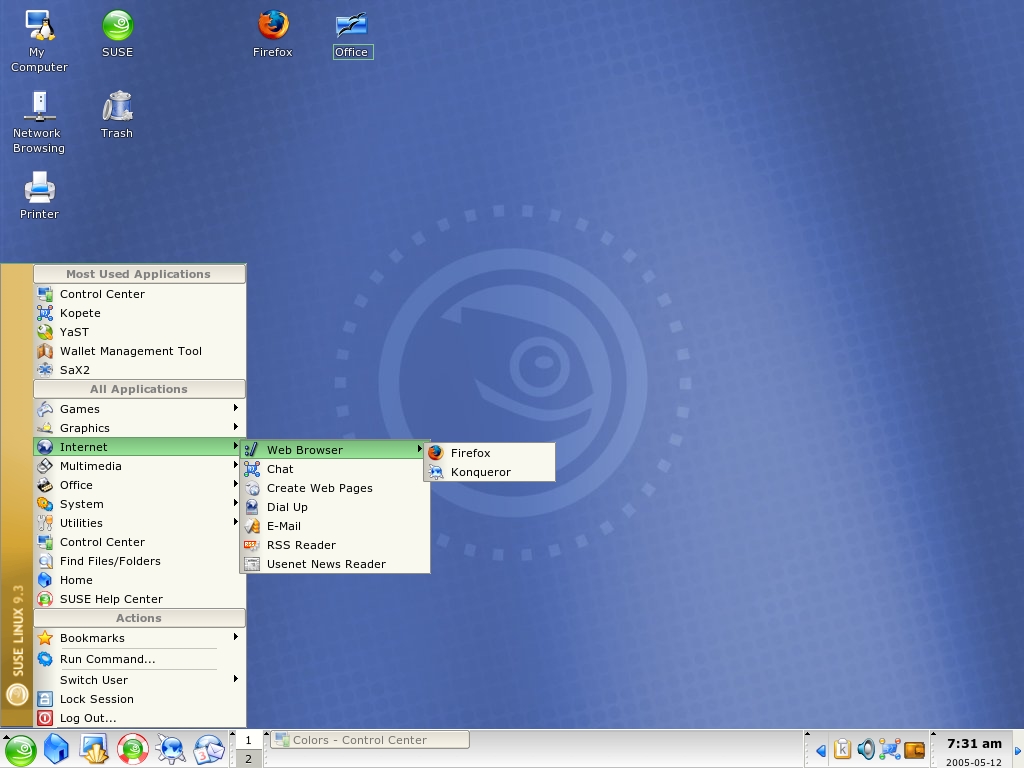Click the 7:31 am clock

pos(974,743)
